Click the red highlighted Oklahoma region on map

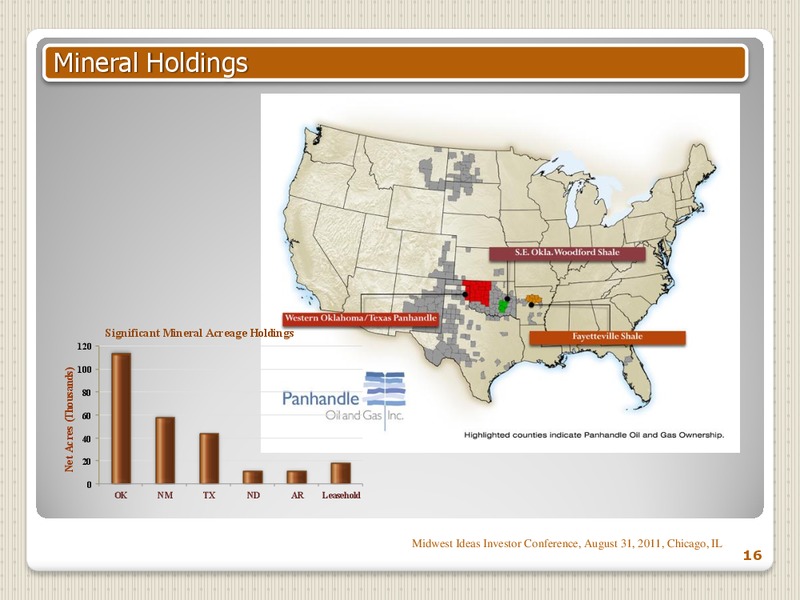click(x=479, y=291)
